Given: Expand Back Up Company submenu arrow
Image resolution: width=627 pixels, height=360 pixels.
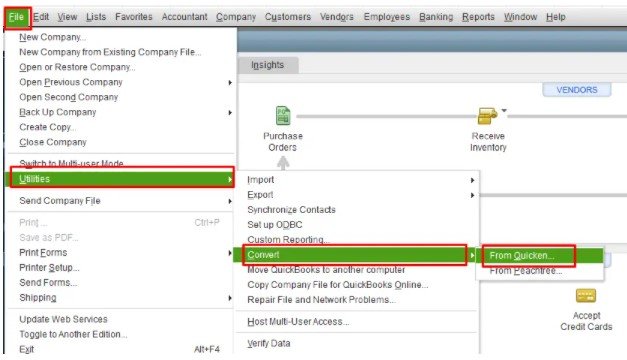Looking at the screenshot, I should (x=230, y=112).
